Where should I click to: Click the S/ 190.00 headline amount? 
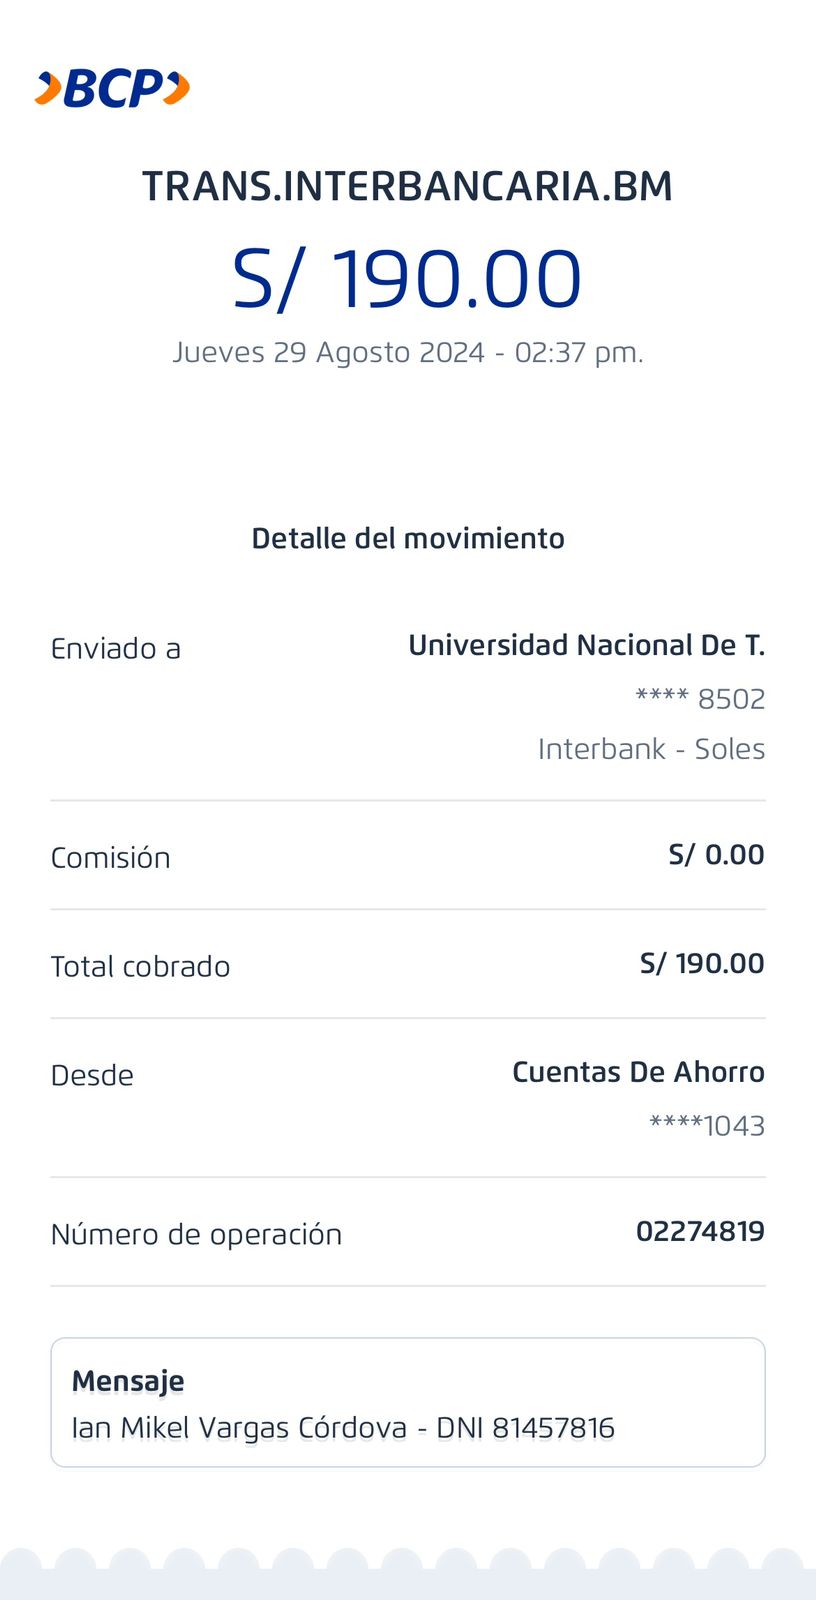click(407, 278)
